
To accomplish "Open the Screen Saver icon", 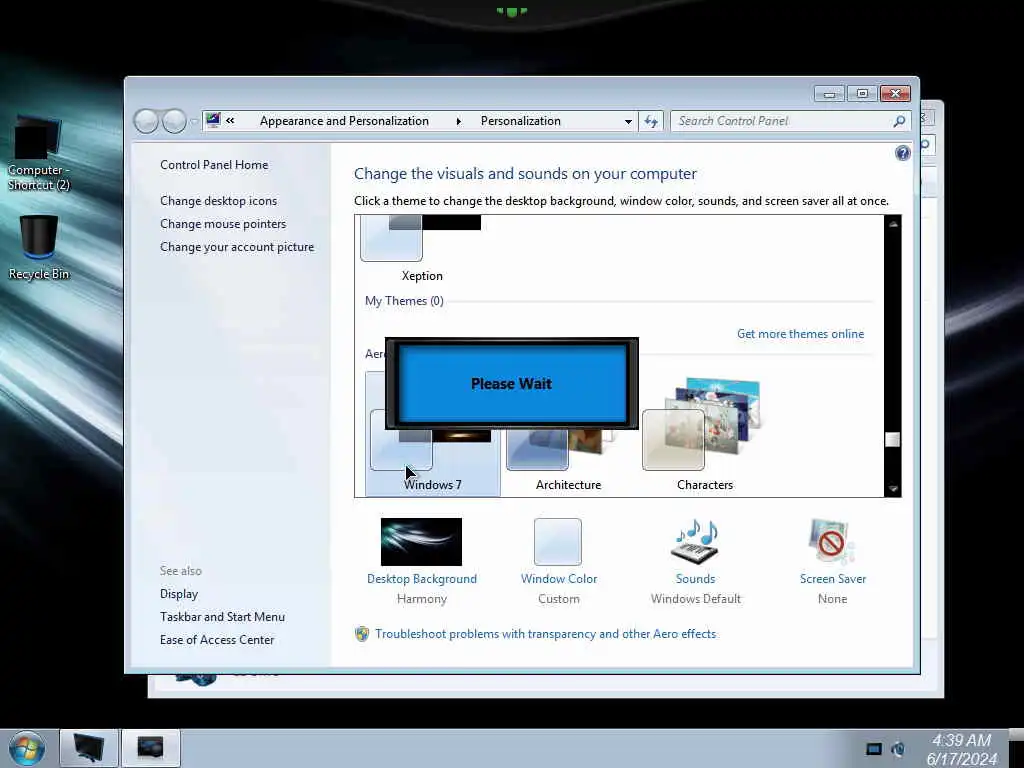I will tap(832, 541).
